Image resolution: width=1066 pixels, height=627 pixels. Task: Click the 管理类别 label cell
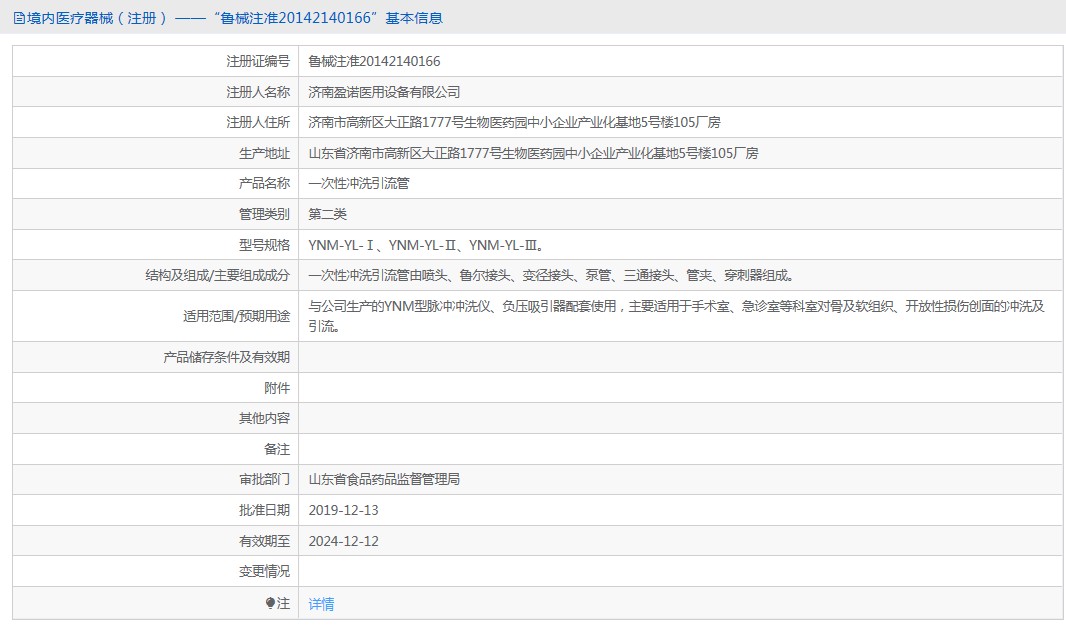pos(156,214)
